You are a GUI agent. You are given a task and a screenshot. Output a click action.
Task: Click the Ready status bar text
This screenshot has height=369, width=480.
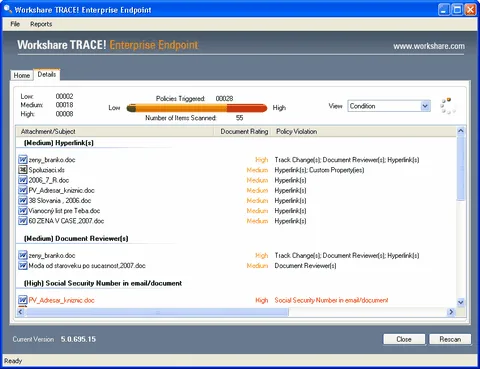[x=13, y=361]
